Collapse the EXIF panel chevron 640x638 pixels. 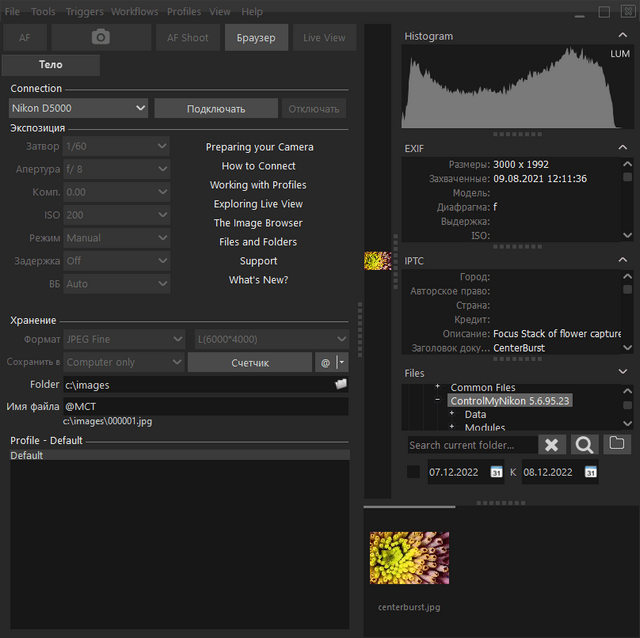[x=623, y=148]
